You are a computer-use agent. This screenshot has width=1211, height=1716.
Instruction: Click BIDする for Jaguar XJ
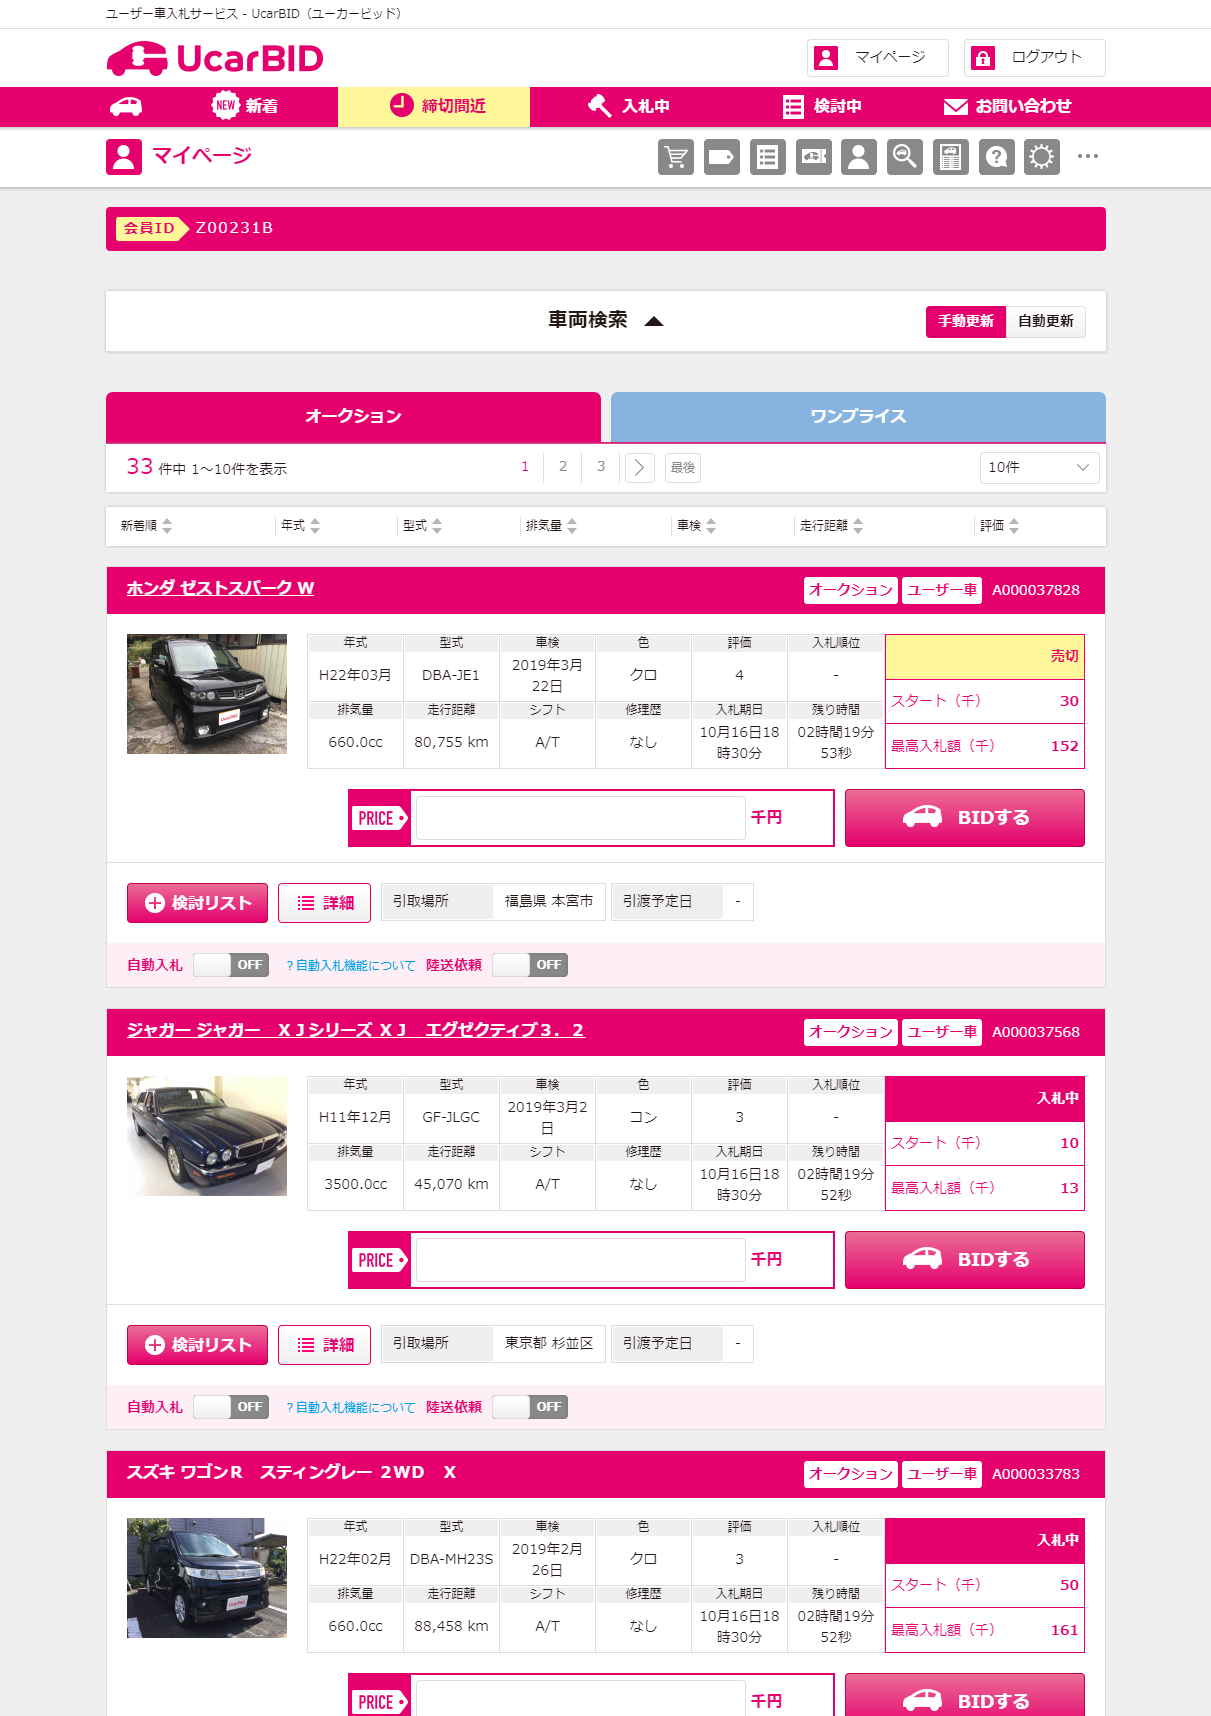(x=965, y=1260)
